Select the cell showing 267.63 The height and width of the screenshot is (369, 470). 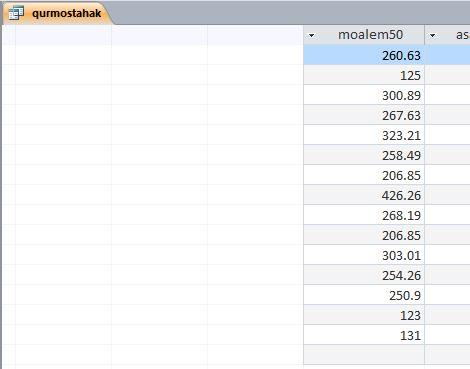pos(364,115)
